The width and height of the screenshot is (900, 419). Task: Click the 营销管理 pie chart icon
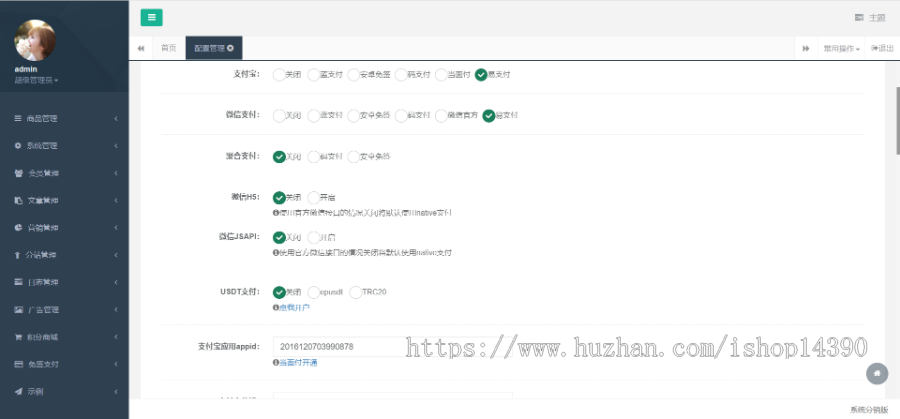point(18,227)
